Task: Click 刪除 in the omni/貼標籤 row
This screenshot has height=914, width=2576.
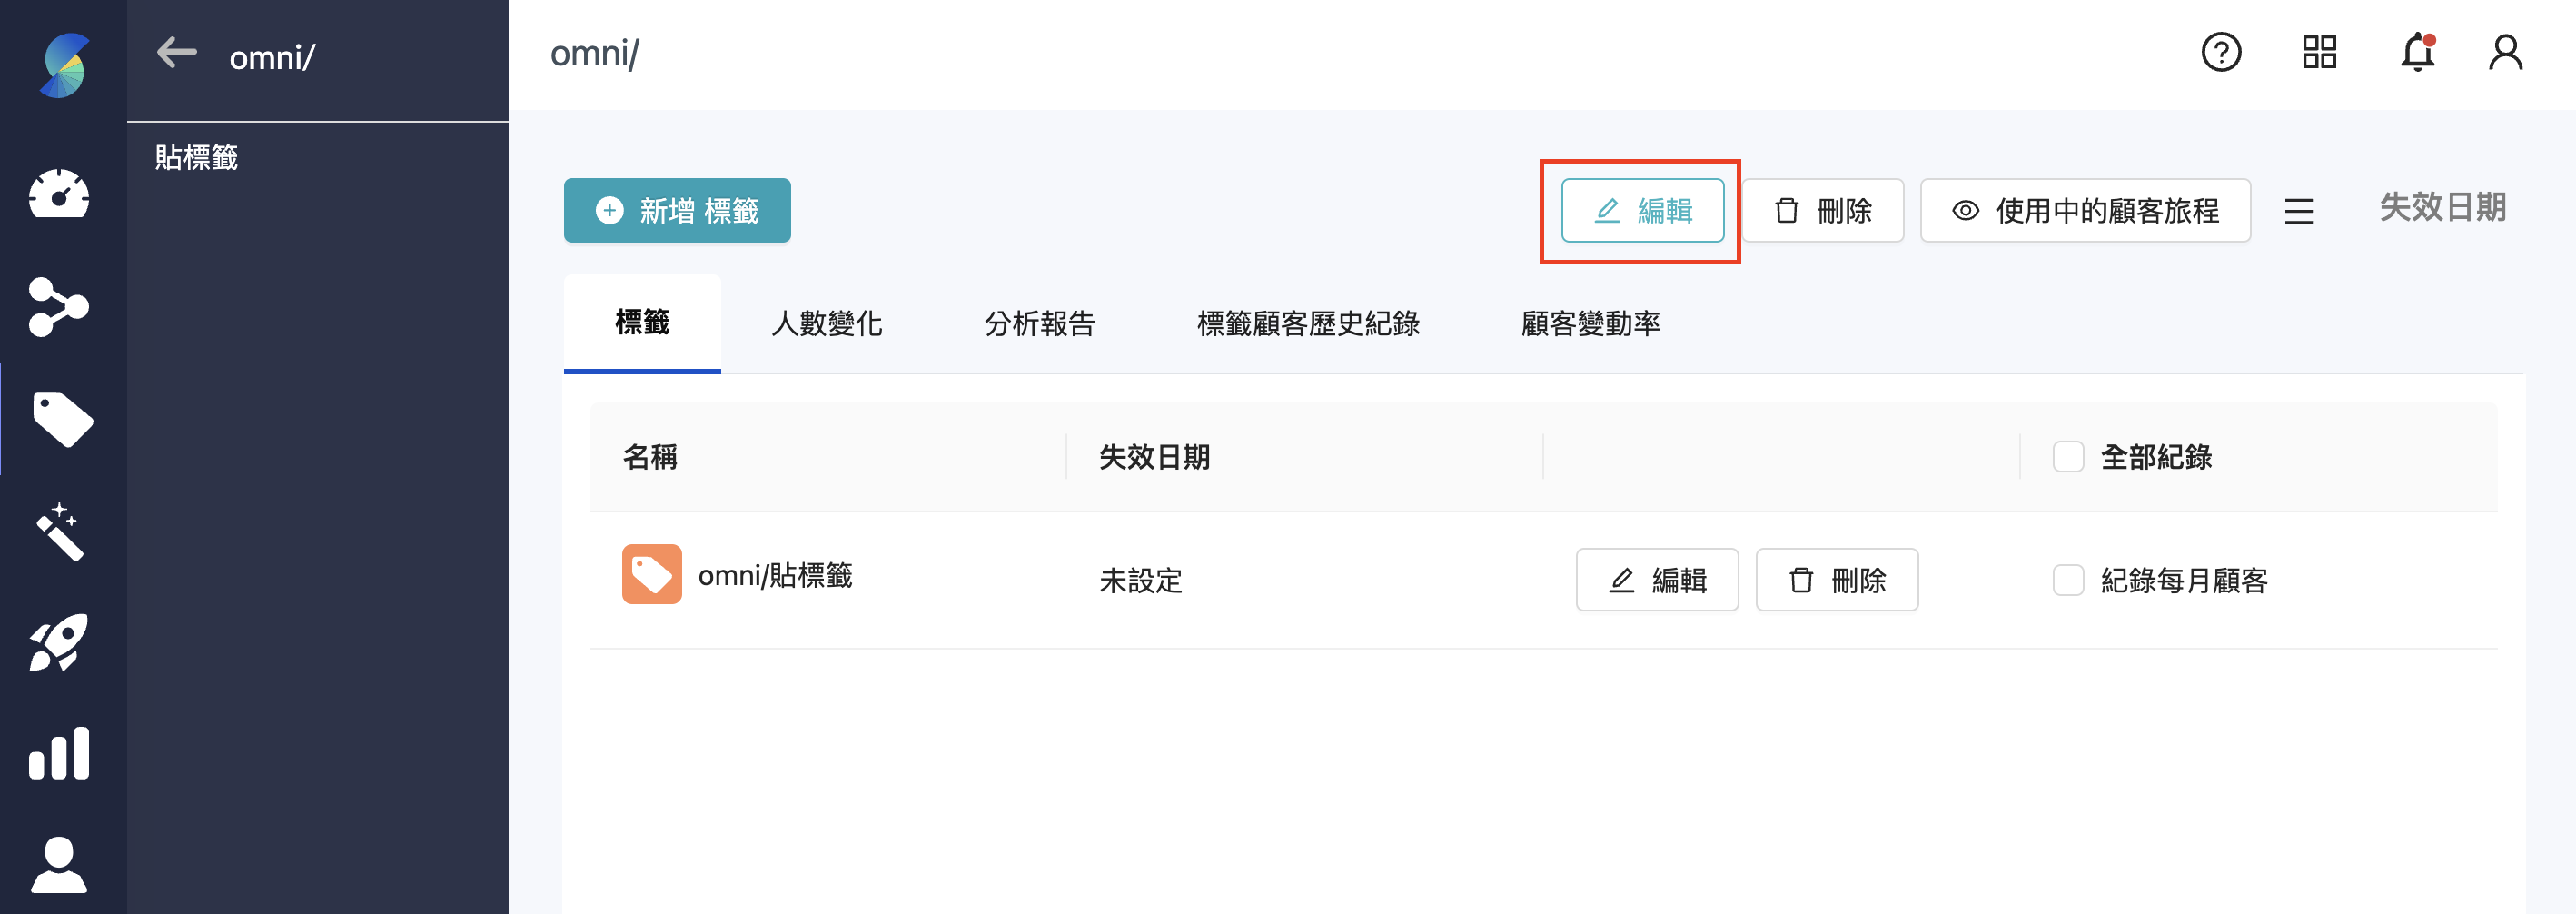Action: pyautogui.click(x=1836, y=580)
